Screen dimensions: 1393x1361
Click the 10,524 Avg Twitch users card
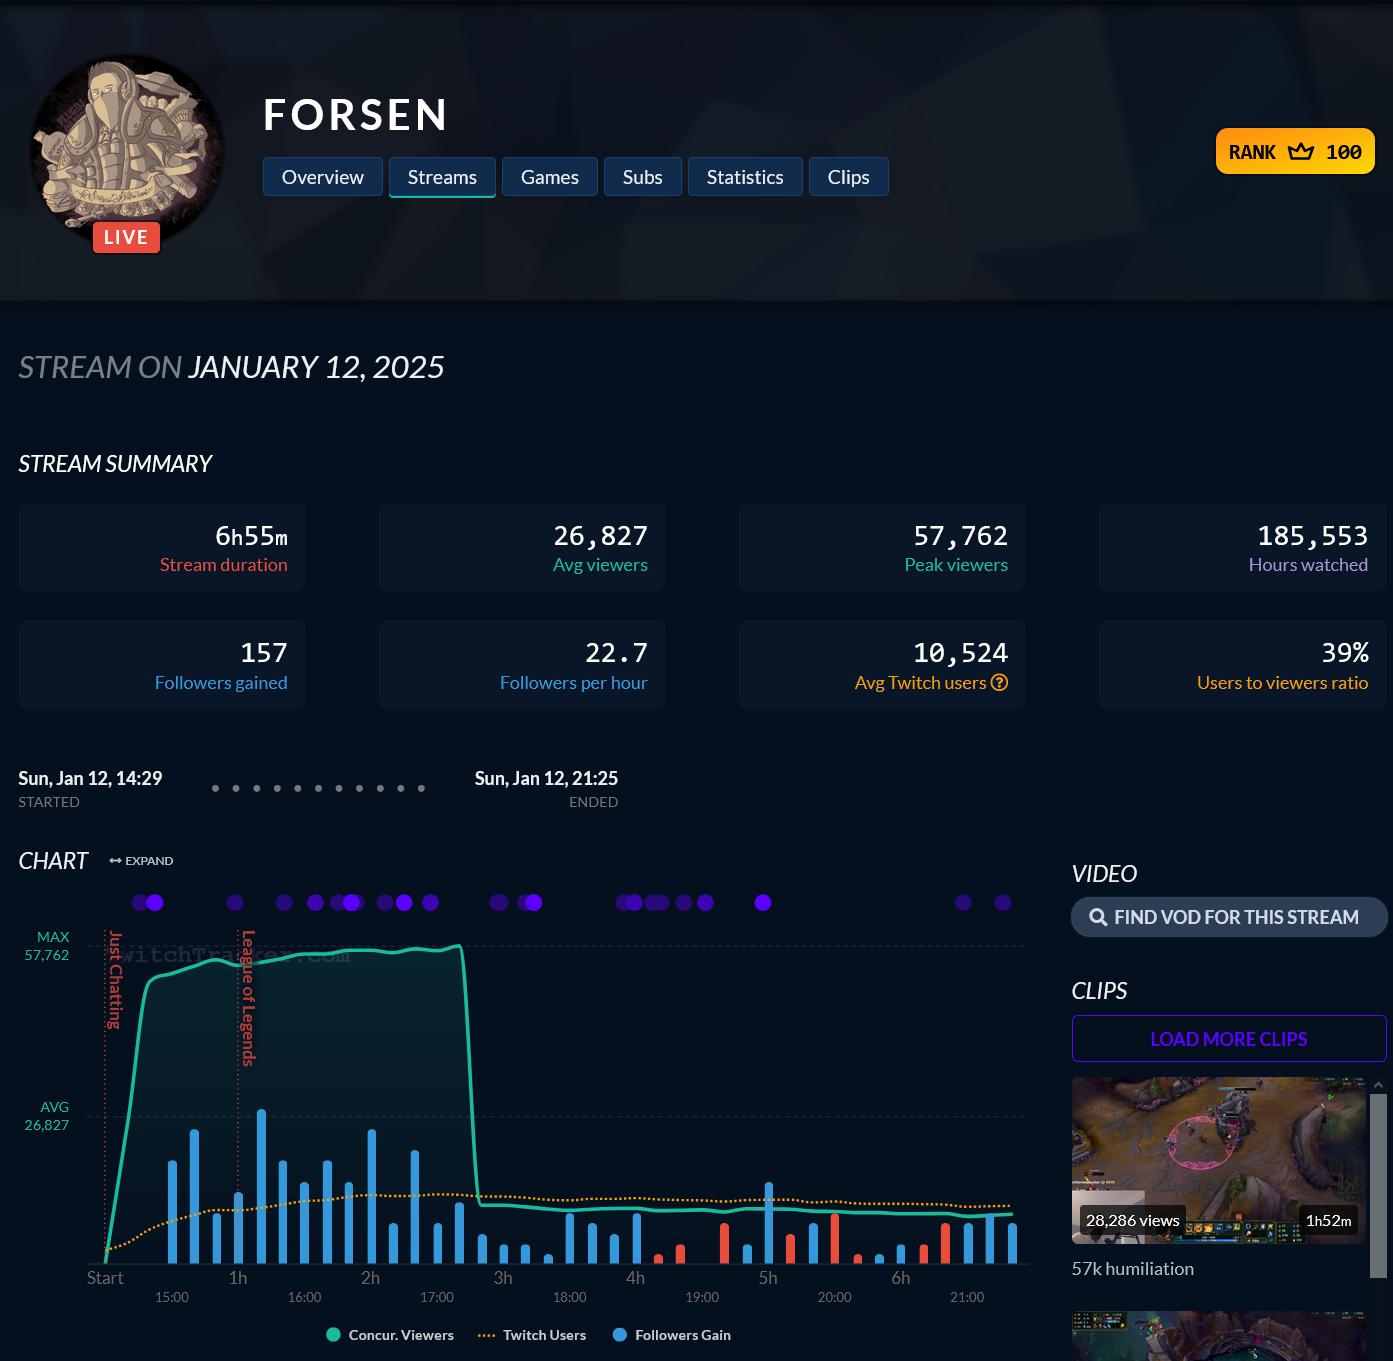click(882, 665)
